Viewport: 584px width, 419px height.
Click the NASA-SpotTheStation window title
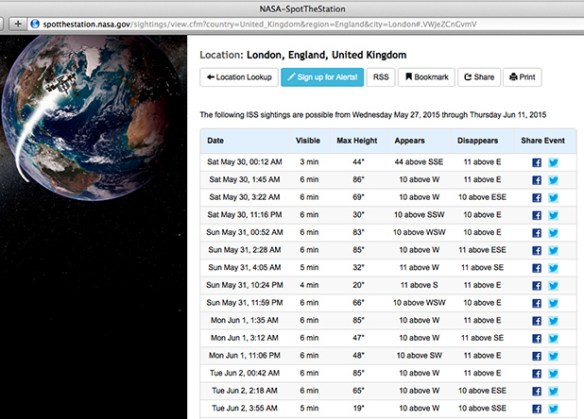coord(302,9)
